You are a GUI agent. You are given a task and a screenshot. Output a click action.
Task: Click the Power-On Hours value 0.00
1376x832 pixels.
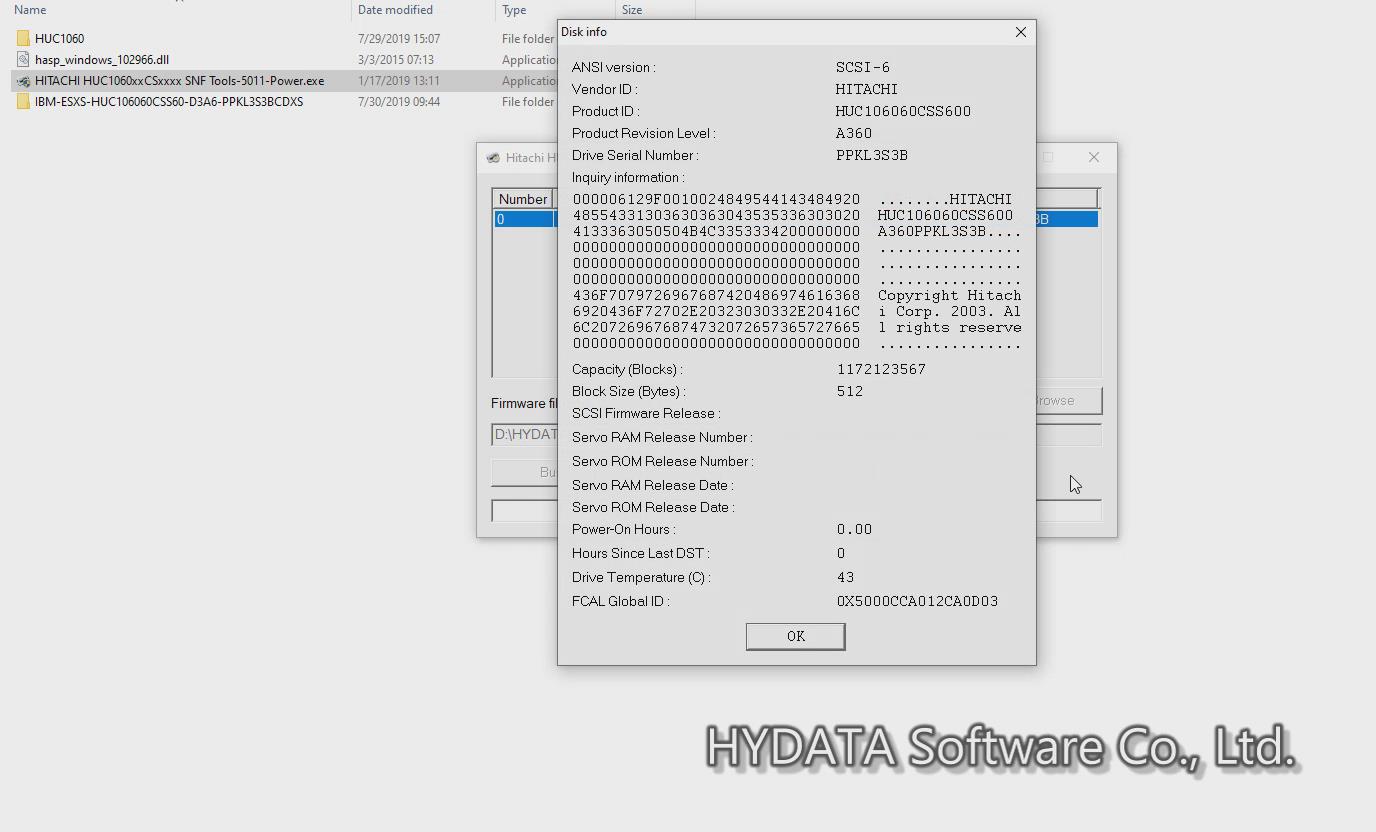point(854,529)
